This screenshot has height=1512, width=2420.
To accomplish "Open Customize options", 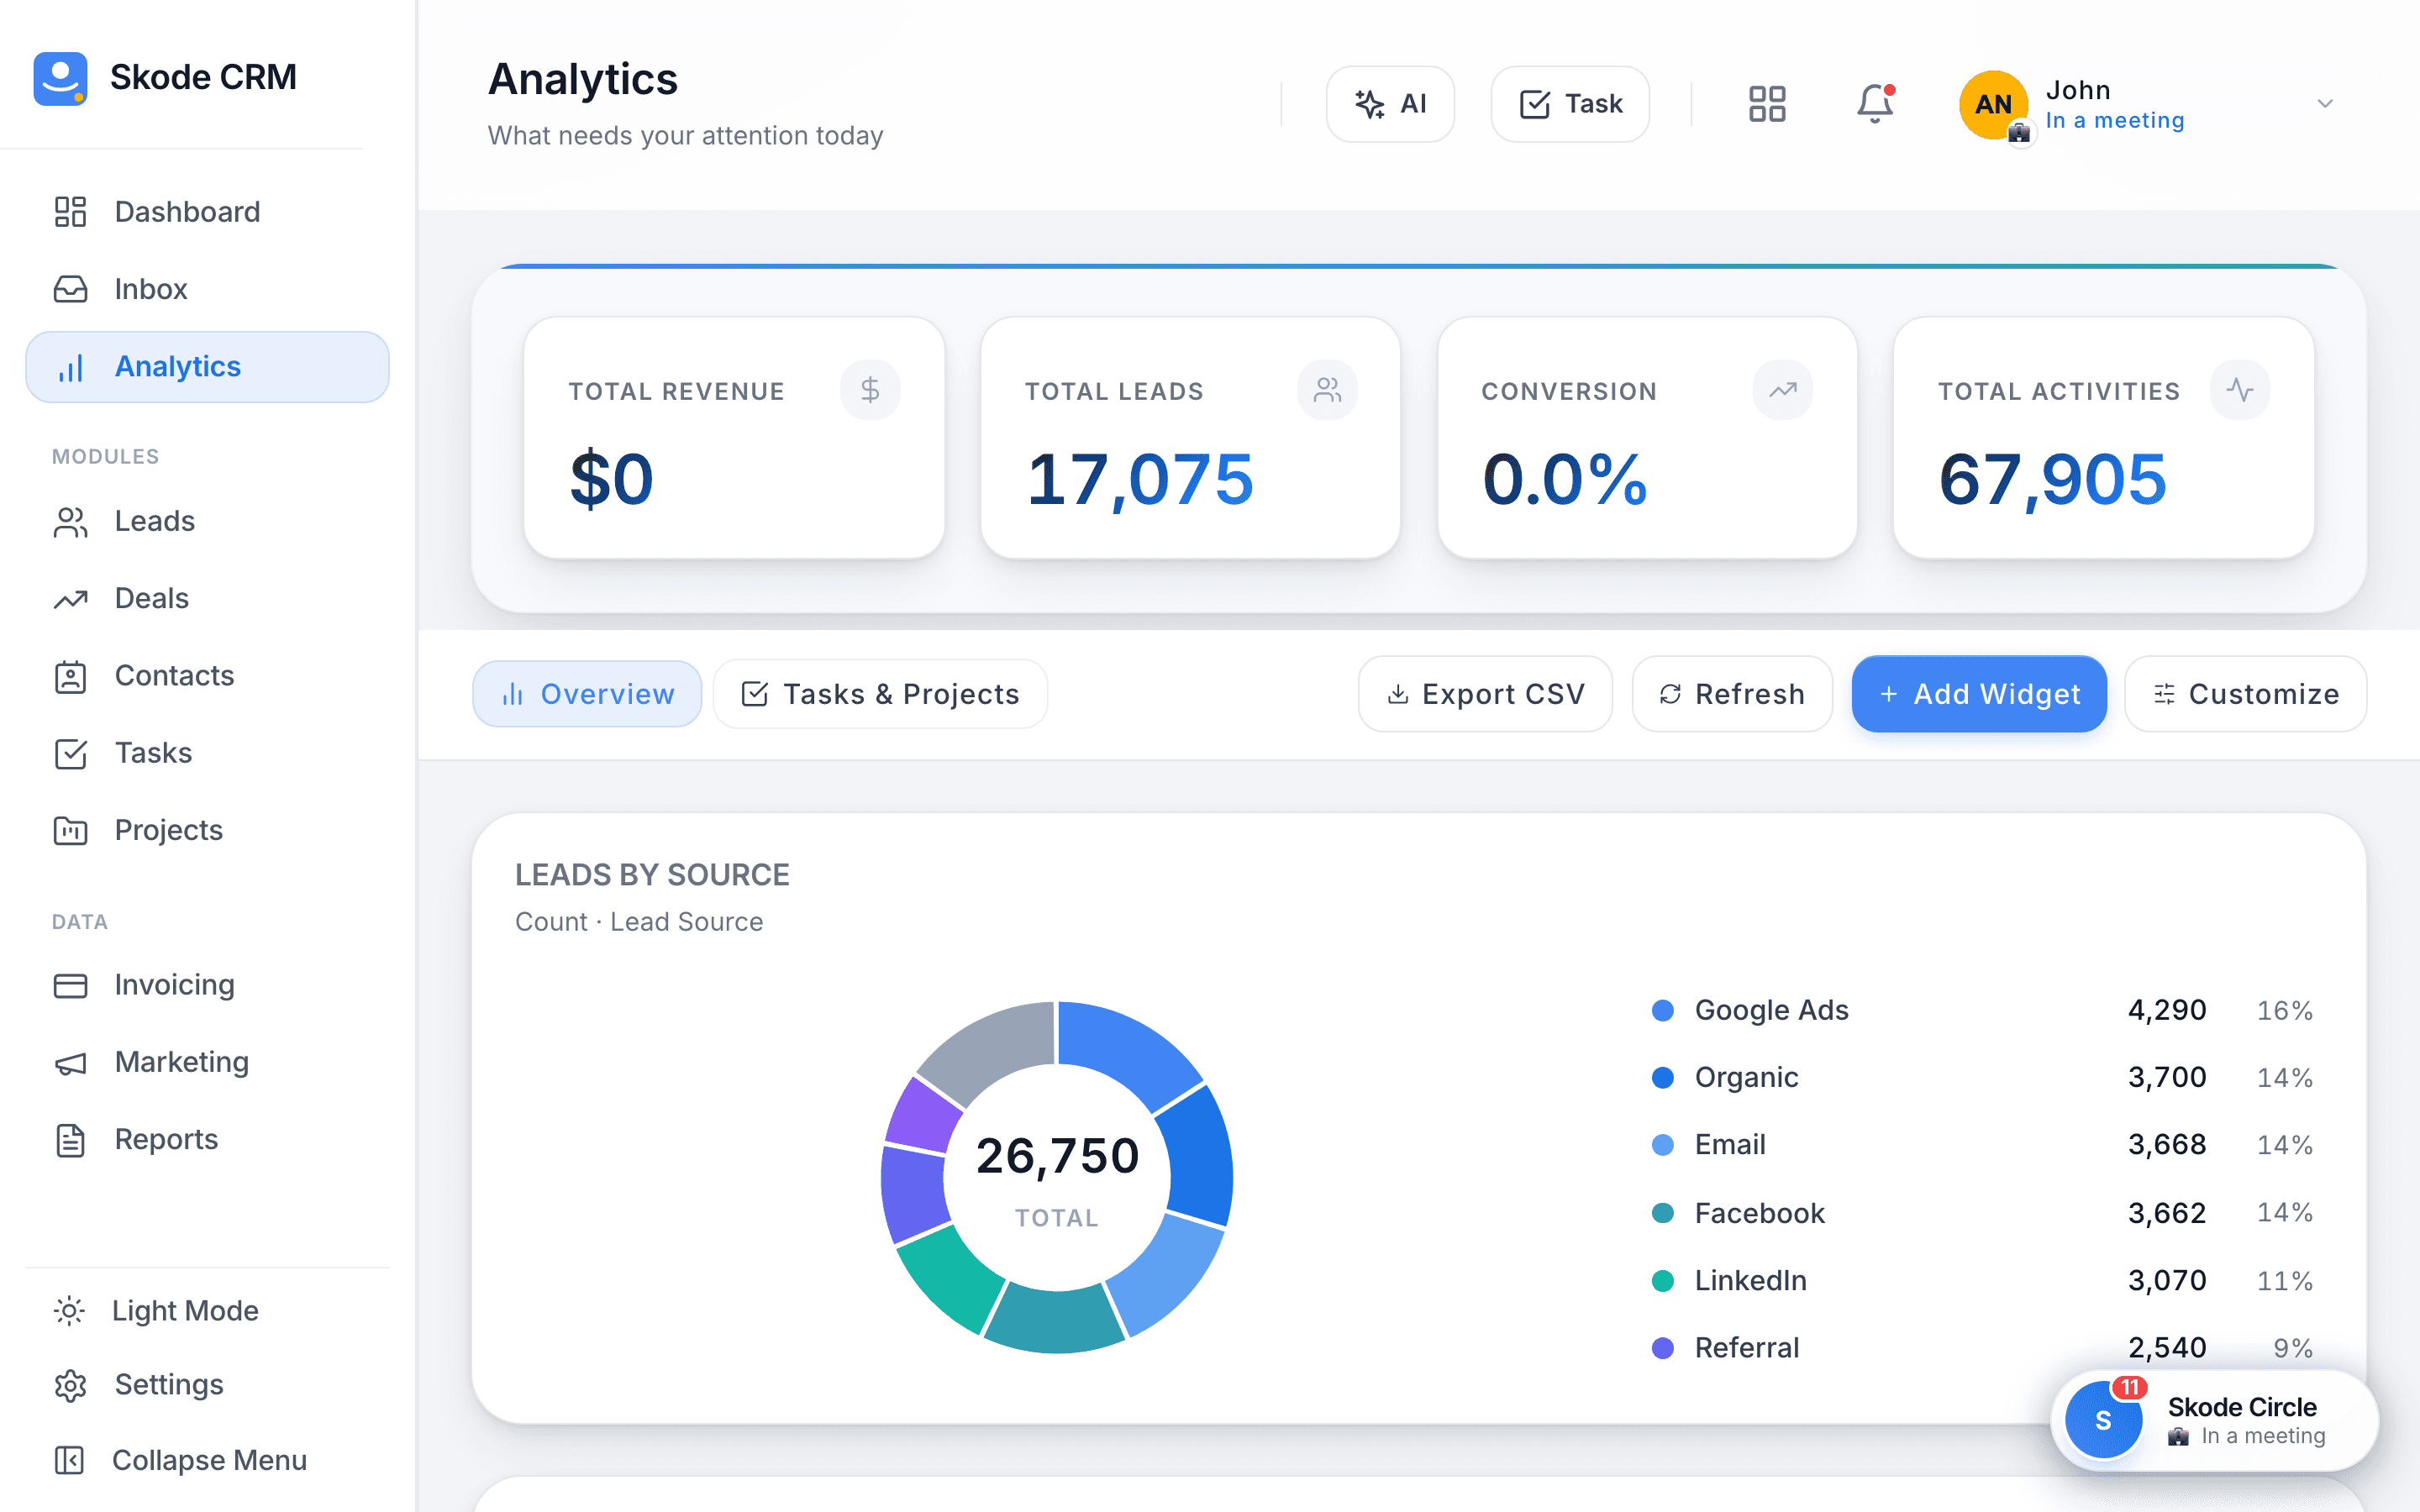I will tap(2246, 694).
